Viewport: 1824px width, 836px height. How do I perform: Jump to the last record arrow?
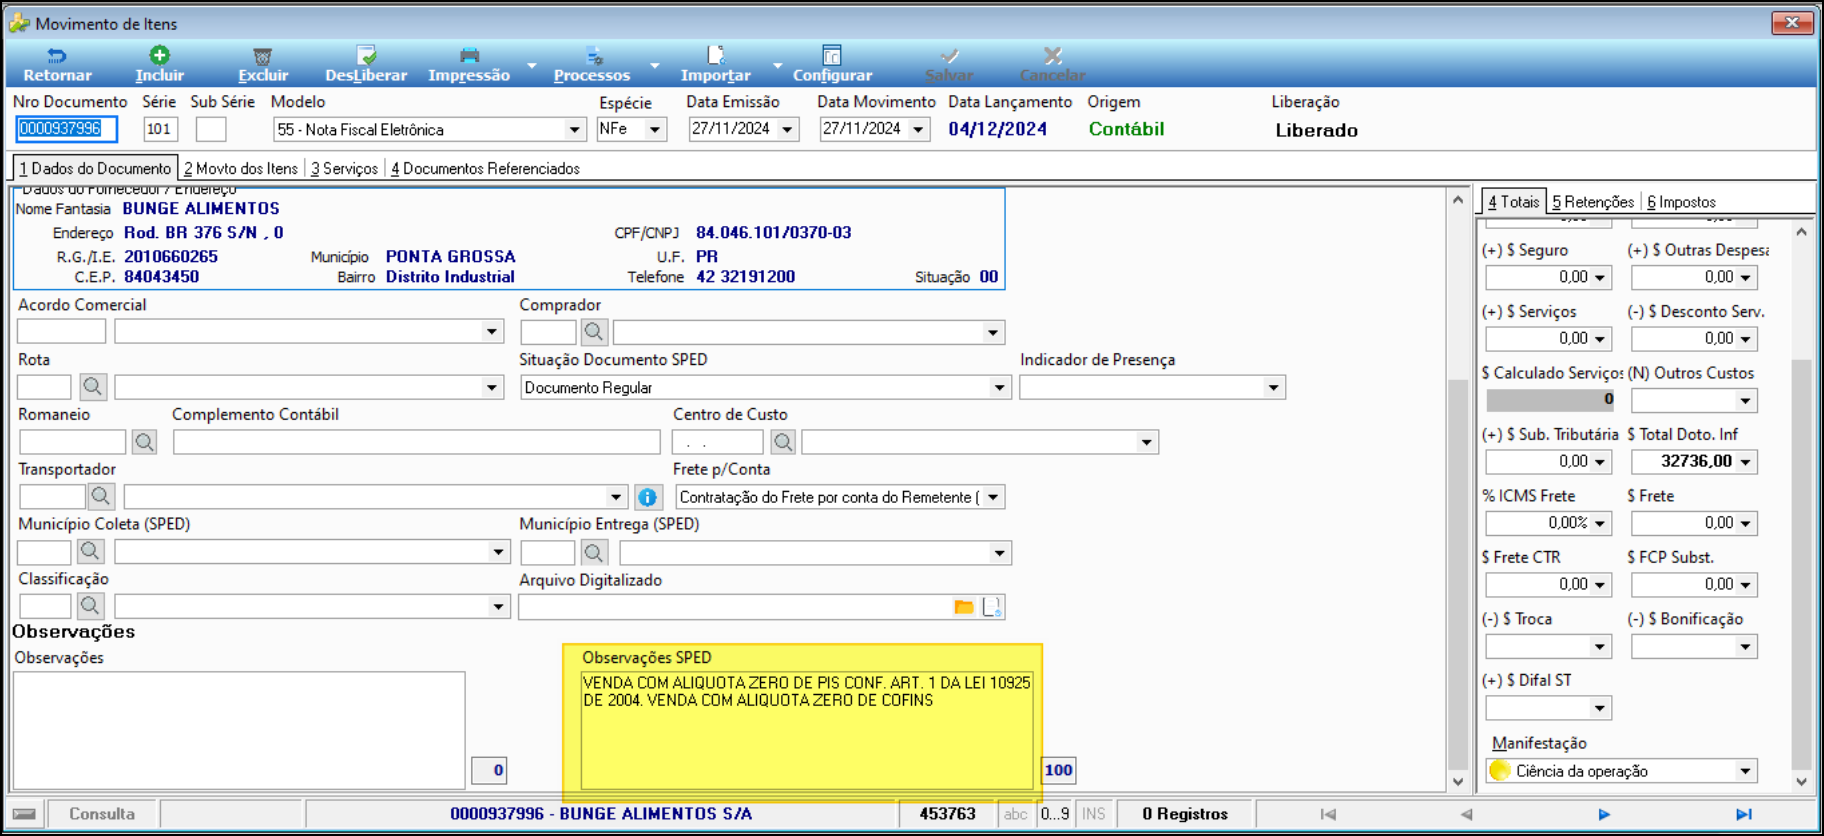coord(1743,814)
